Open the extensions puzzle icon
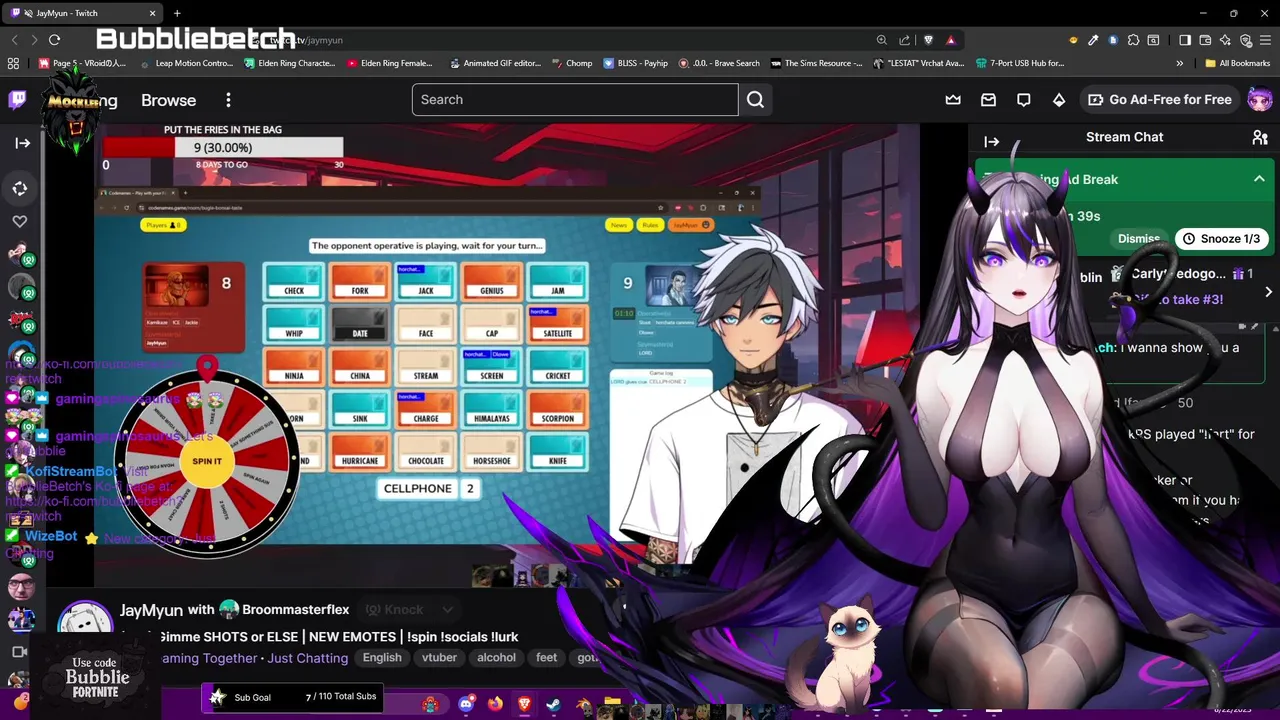This screenshot has height=720, width=1280. (x=1133, y=40)
